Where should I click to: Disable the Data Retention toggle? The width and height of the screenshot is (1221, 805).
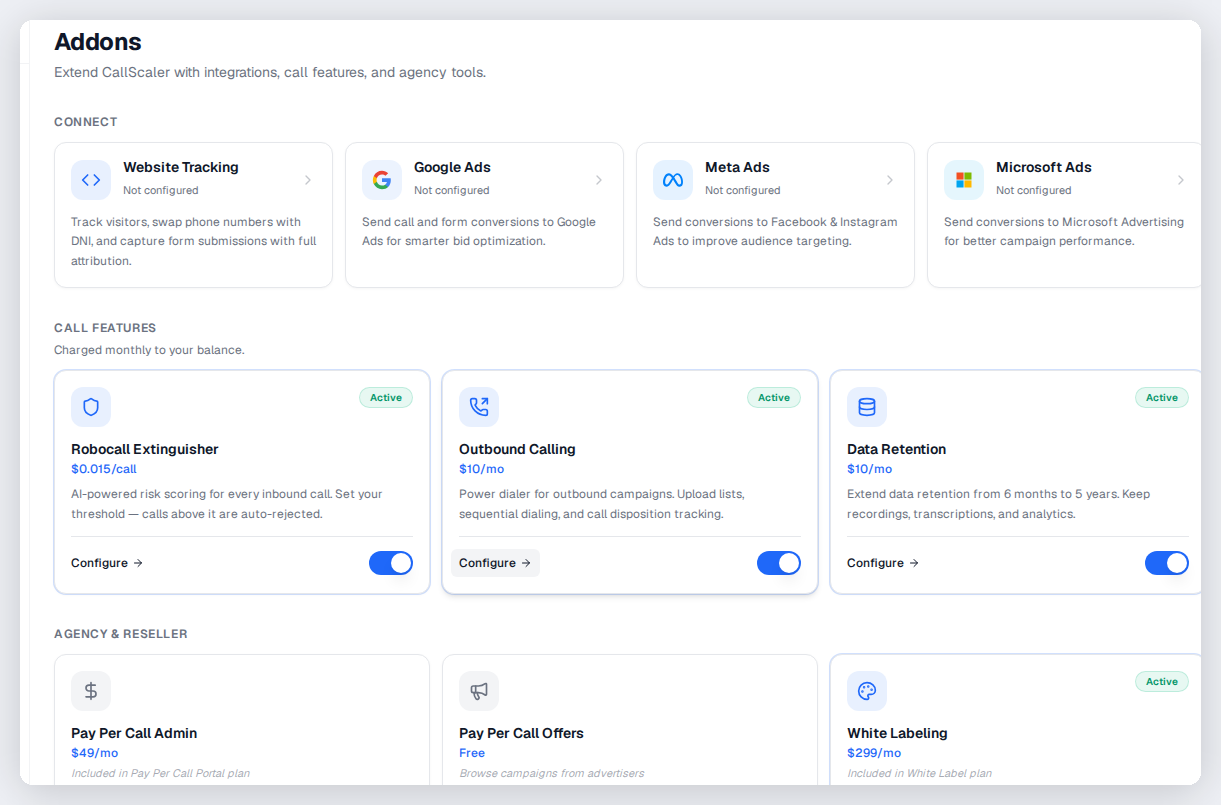pos(1167,563)
